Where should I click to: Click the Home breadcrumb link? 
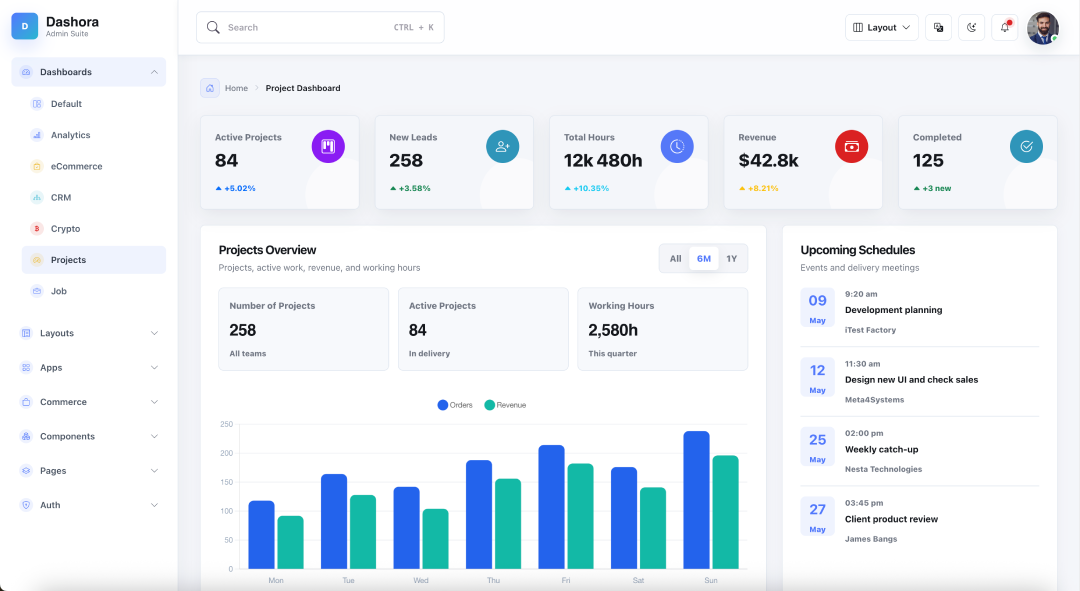(236, 88)
